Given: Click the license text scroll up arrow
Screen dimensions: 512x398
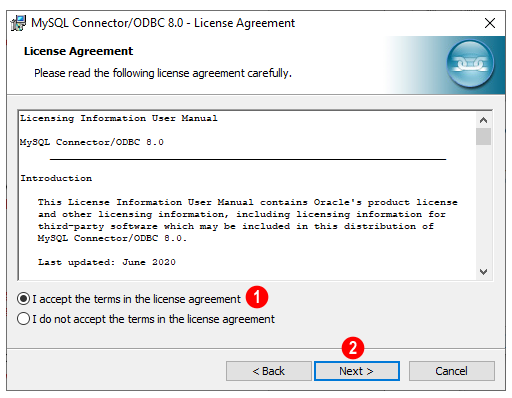Looking at the screenshot, I should 483,120.
